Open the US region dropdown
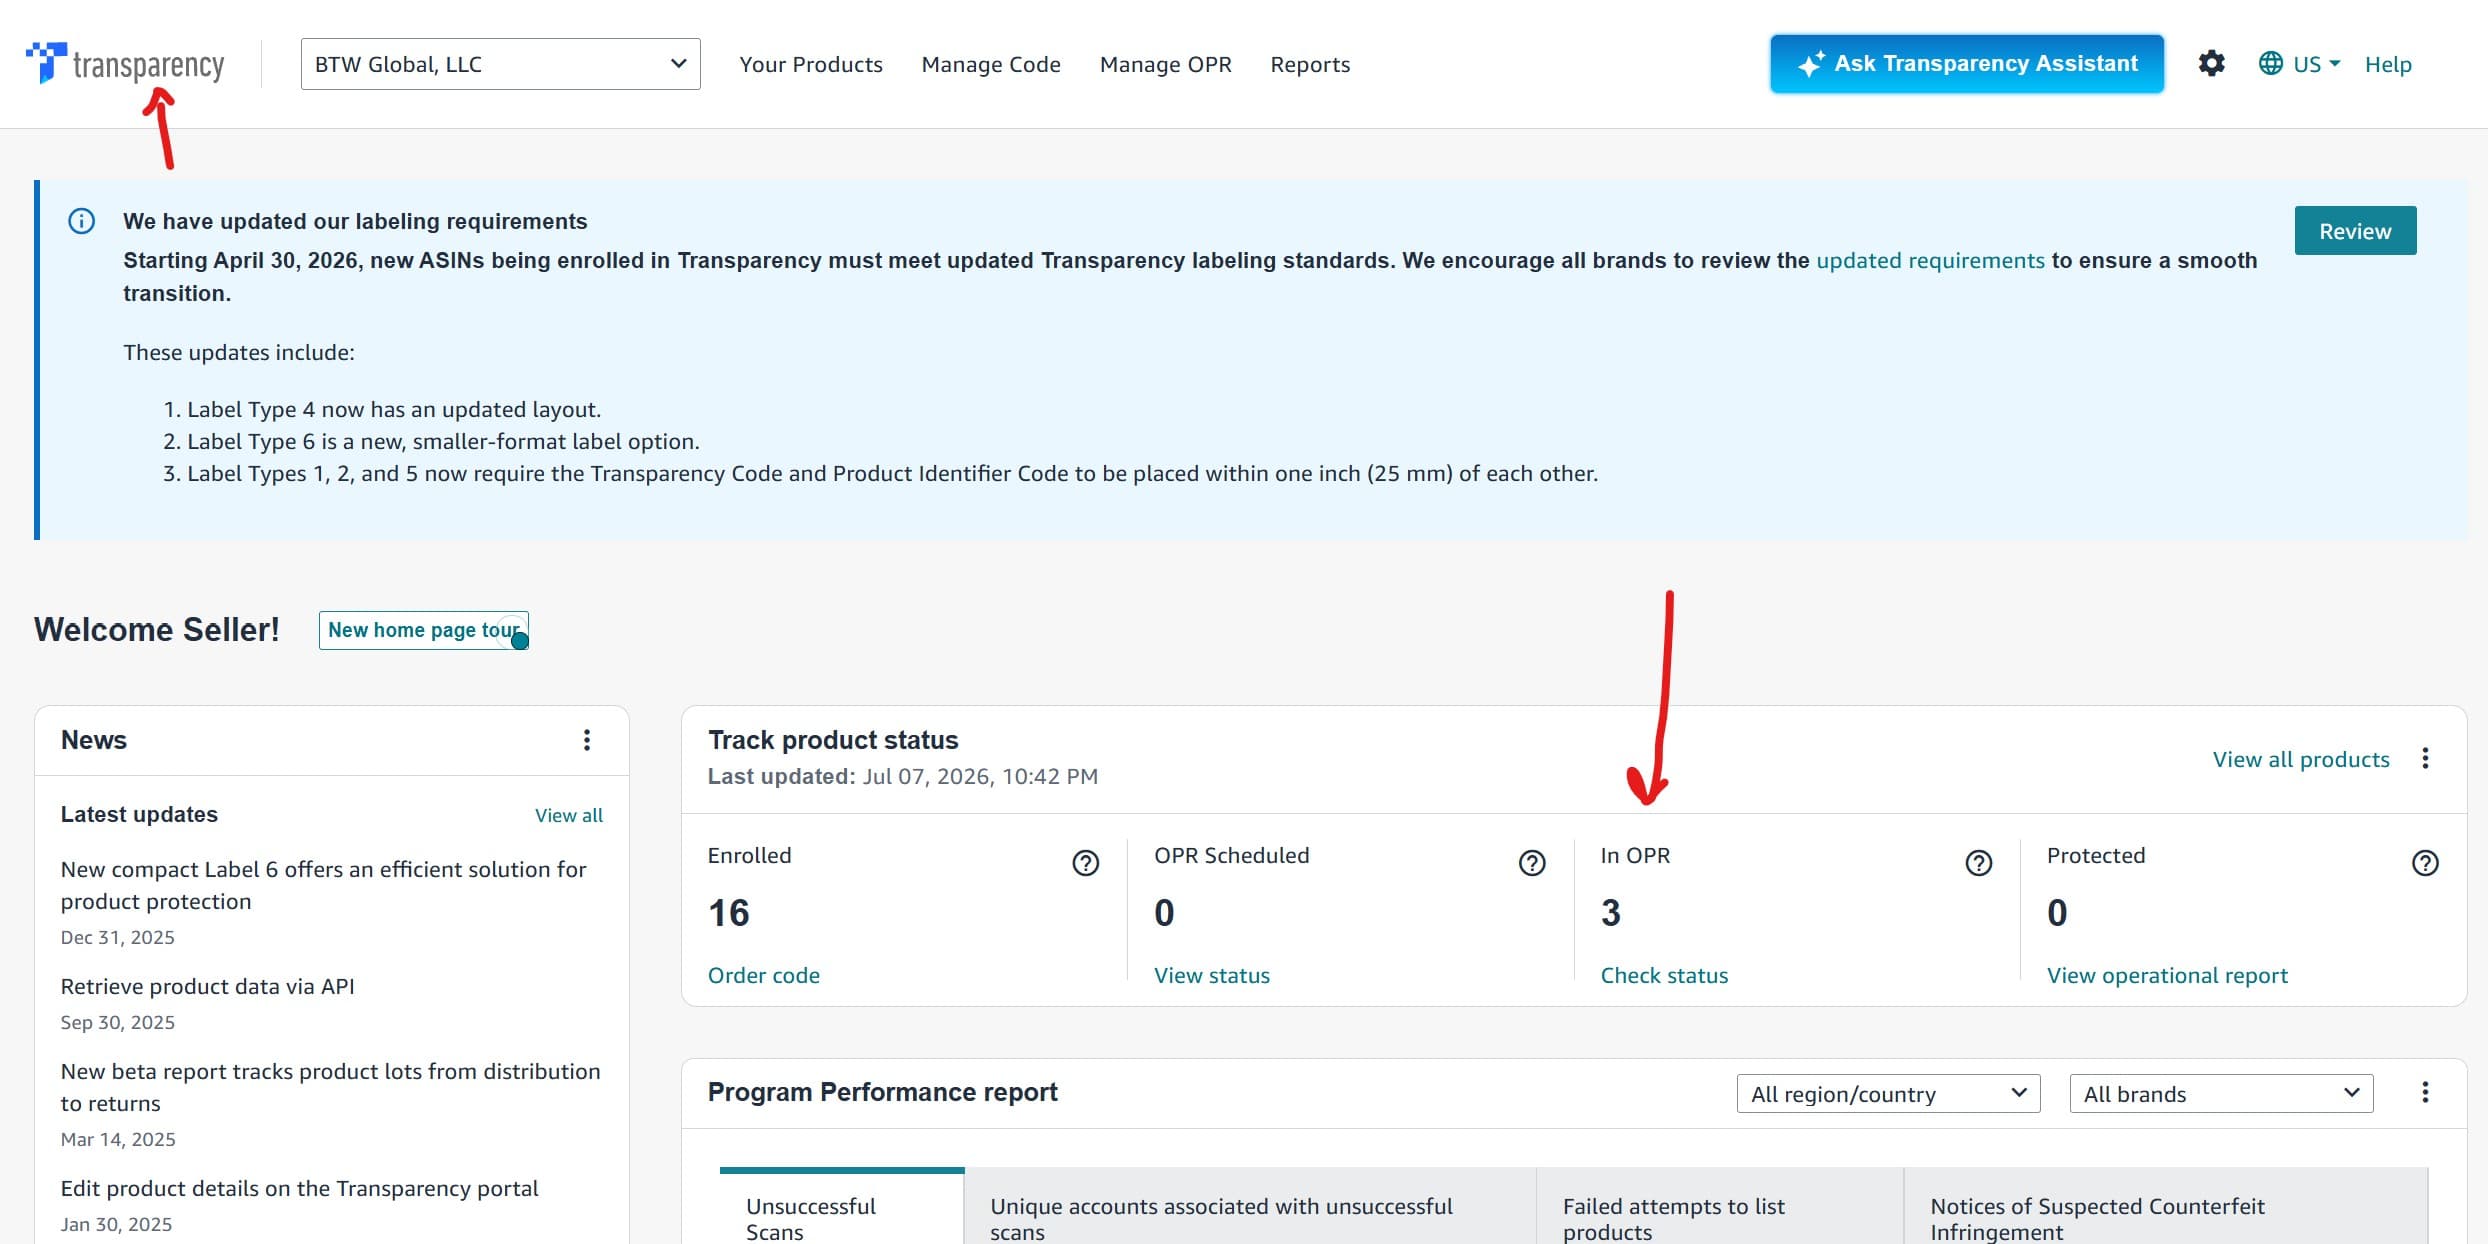 pos(2317,64)
